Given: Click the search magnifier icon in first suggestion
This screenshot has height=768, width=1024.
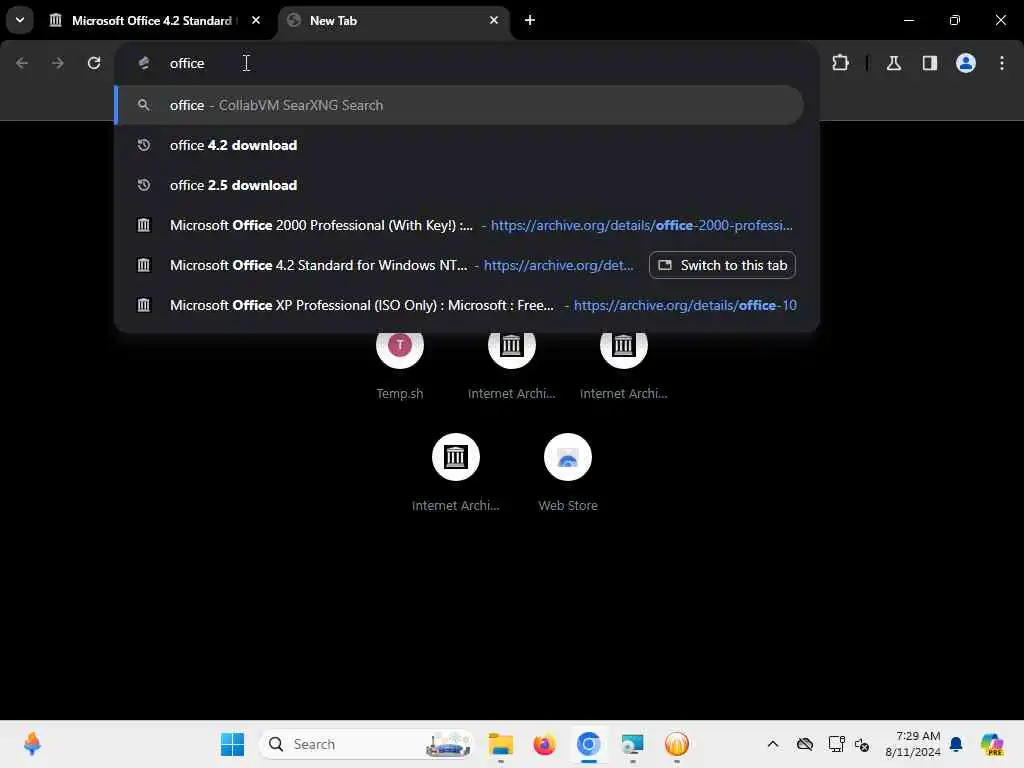Looking at the screenshot, I should tap(144, 105).
